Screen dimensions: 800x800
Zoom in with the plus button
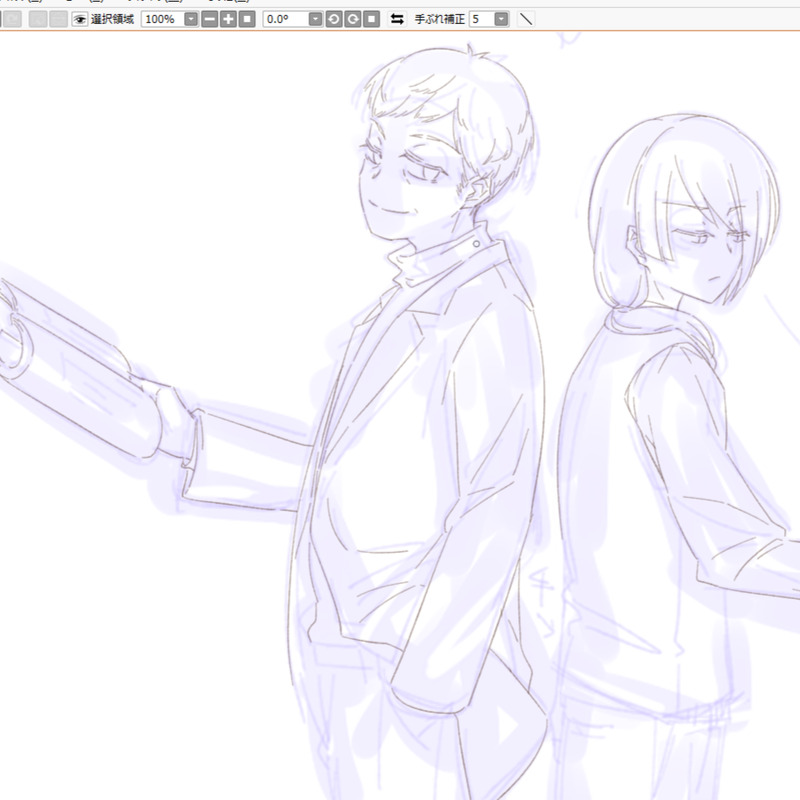click(x=229, y=19)
